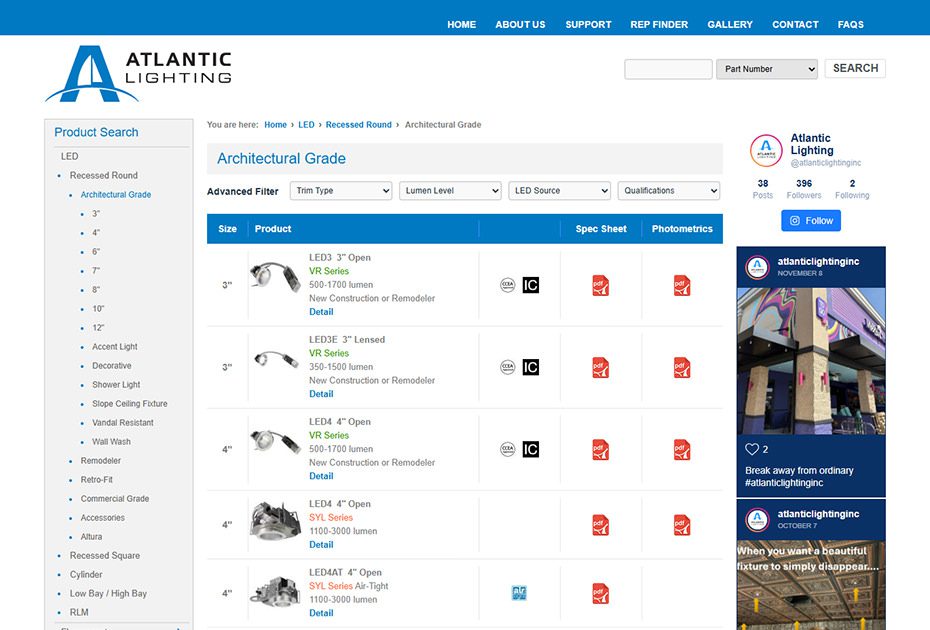This screenshot has height=630, width=930.
Task: Open the LED3E 3" Lensed photometrics PDF
Action: pyautogui.click(x=682, y=367)
